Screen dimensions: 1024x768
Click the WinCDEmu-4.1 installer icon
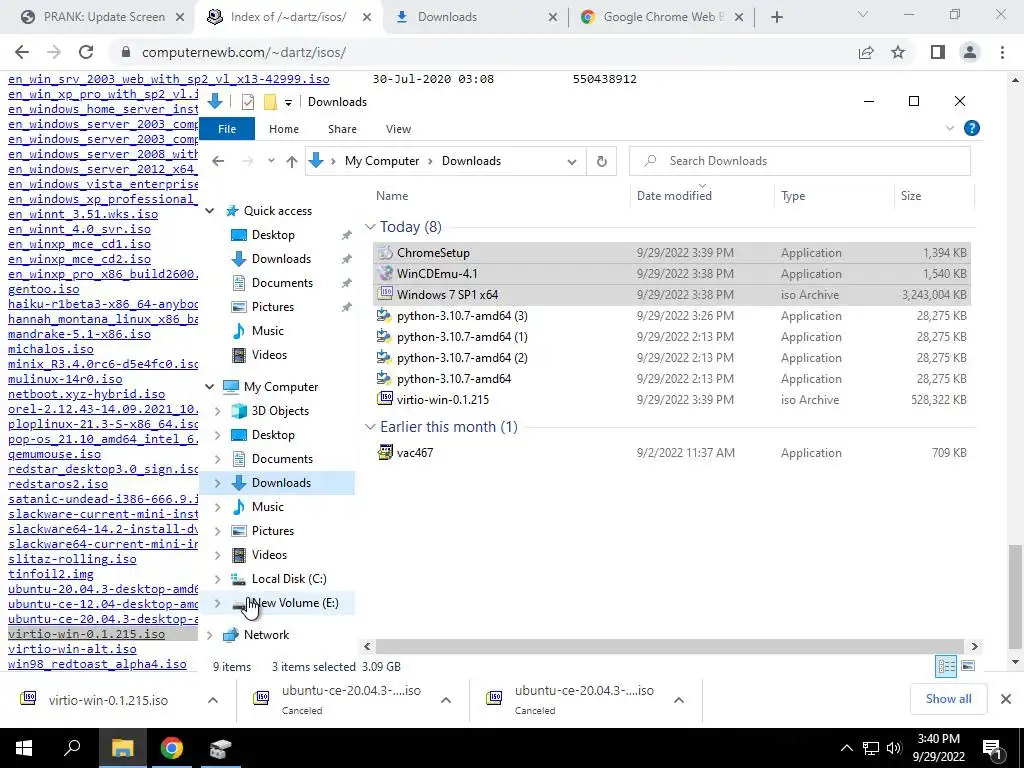tap(385, 274)
